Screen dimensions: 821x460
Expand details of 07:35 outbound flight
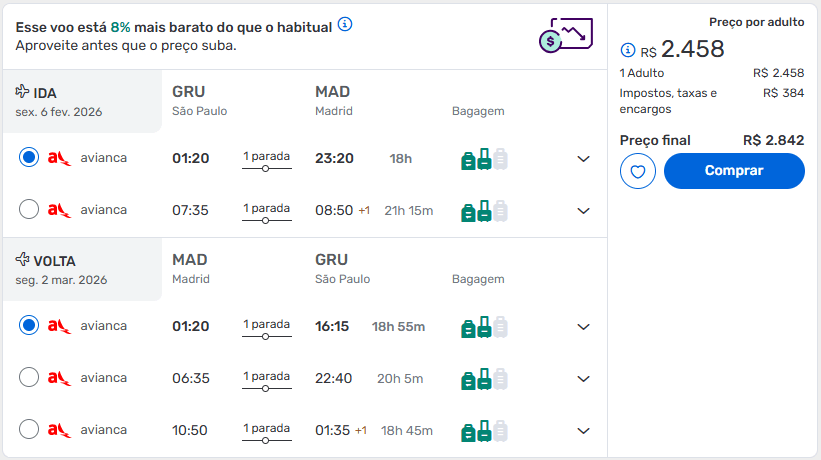pyautogui.click(x=583, y=211)
